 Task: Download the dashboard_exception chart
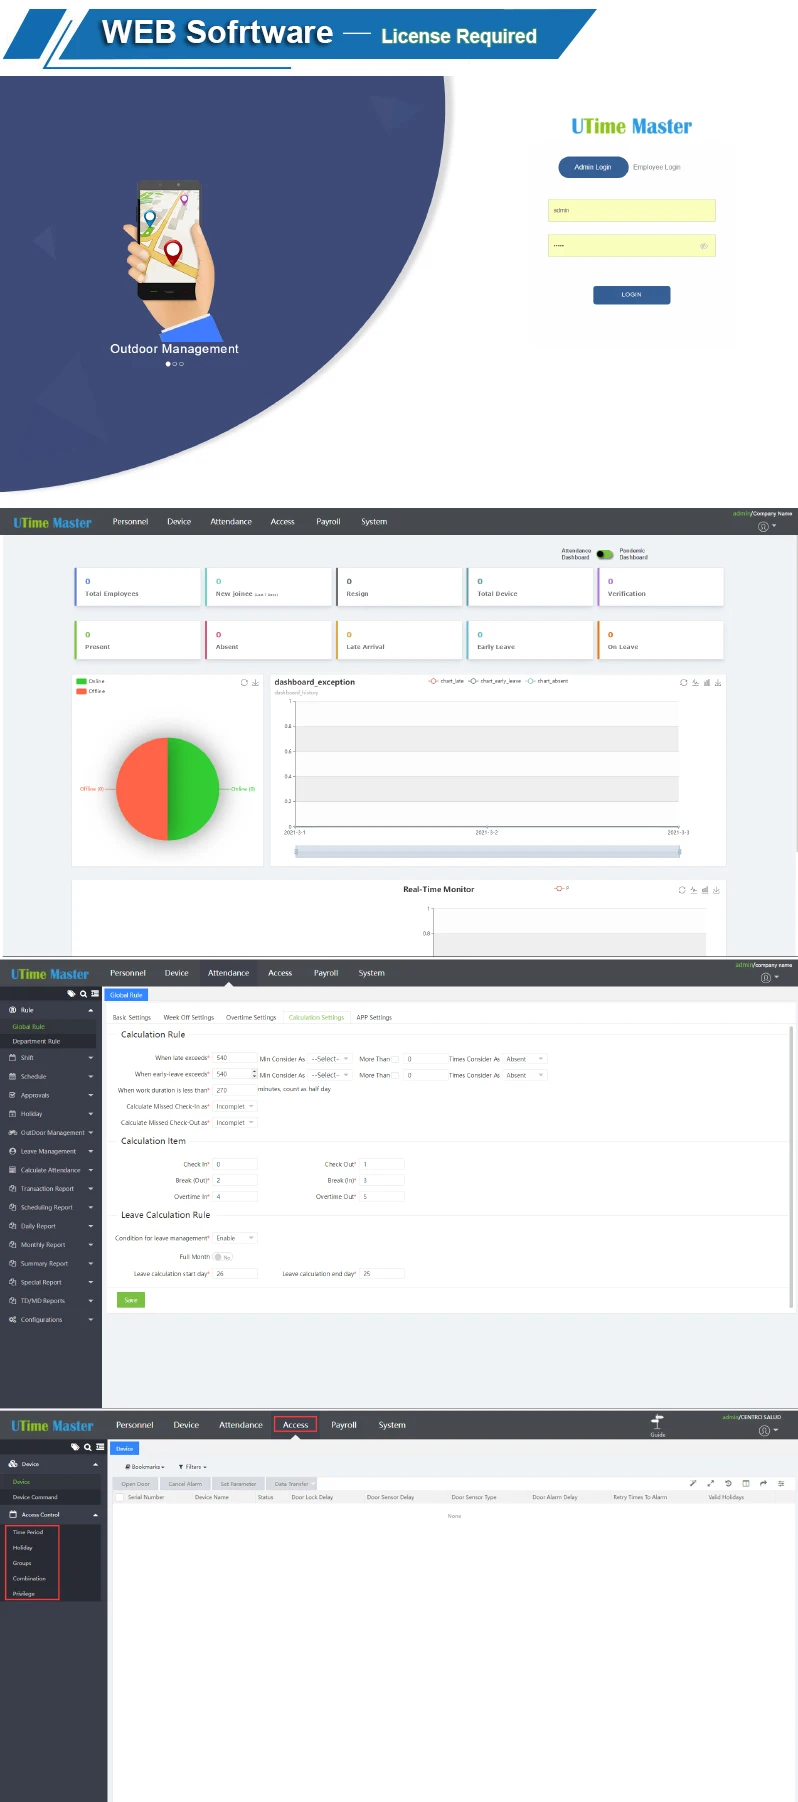pyautogui.click(x=718, y=683)
